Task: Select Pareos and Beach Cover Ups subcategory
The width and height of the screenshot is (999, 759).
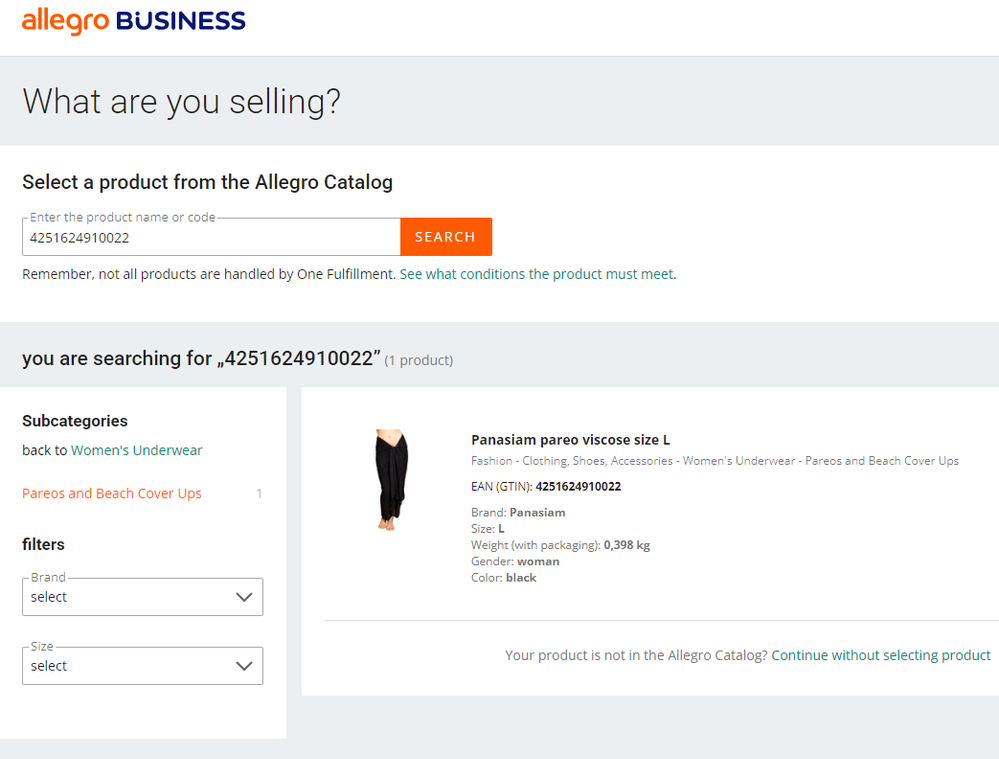Action: pyautogui.click(x=112, y=493)
